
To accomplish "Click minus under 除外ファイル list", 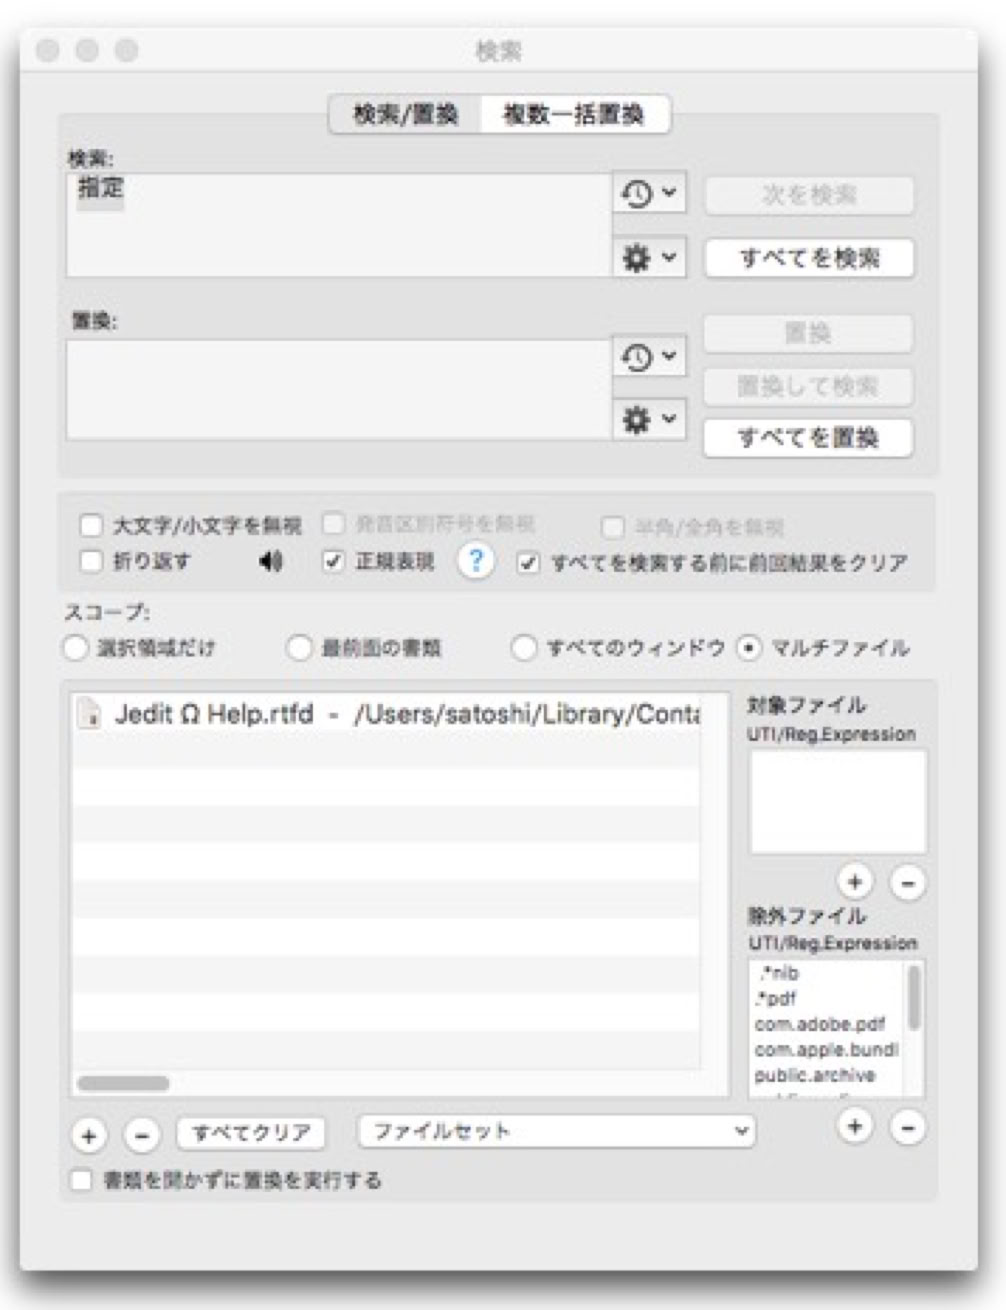I will (x=907, y=1128).
